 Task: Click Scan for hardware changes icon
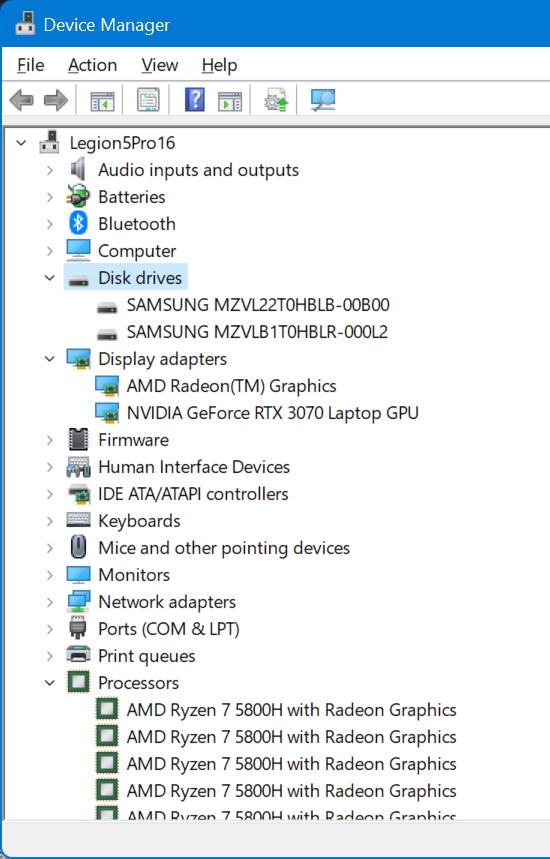323,100
